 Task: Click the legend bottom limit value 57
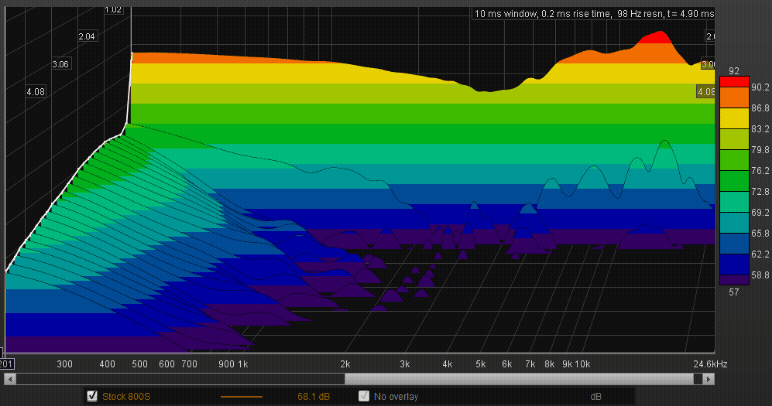coord(734,292)
